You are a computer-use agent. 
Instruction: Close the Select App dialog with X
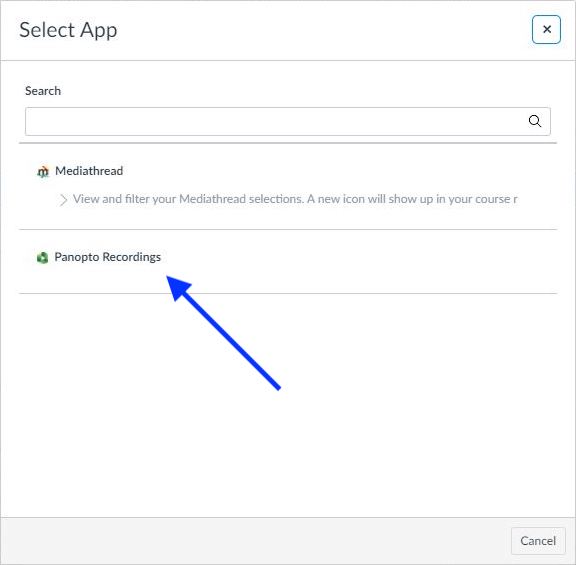546,29
